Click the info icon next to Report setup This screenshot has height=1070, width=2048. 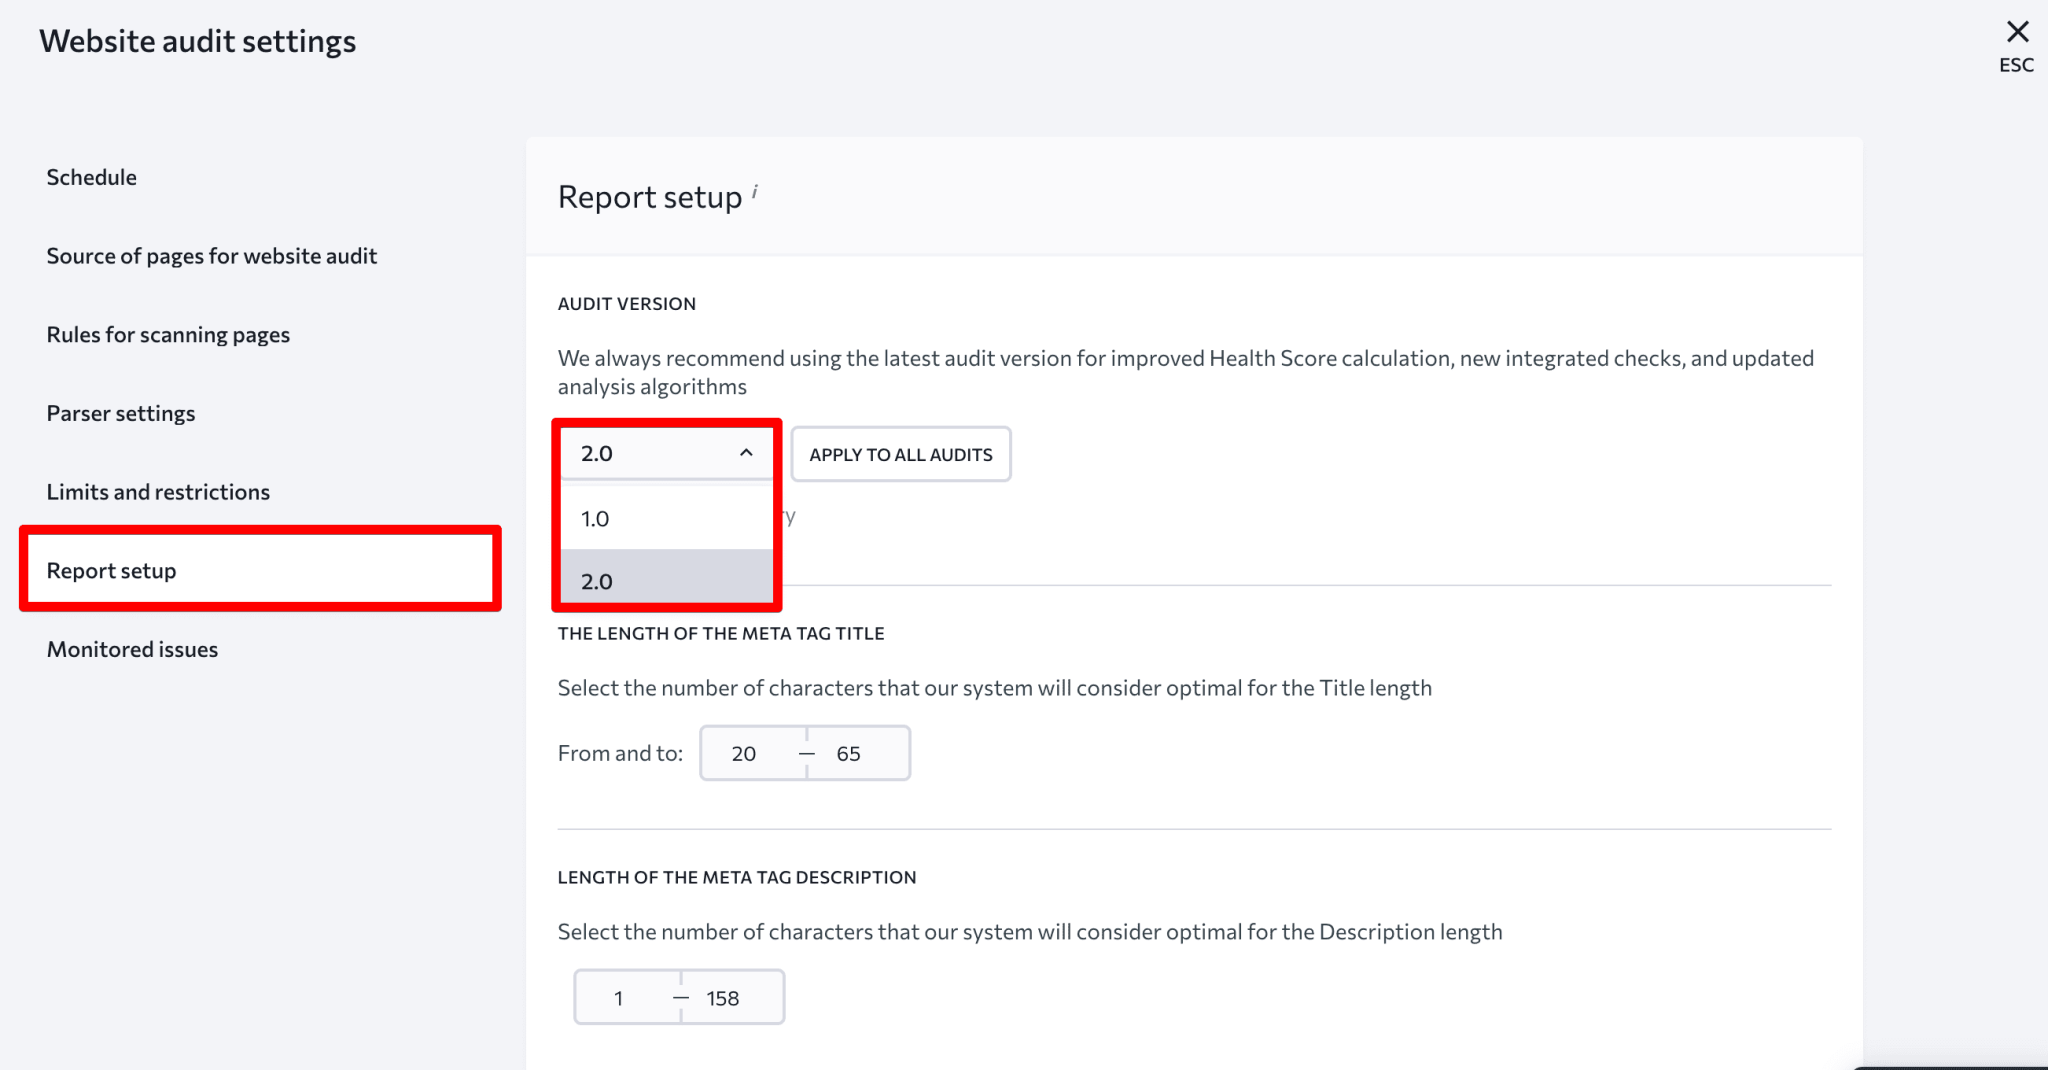coord(755,190)
